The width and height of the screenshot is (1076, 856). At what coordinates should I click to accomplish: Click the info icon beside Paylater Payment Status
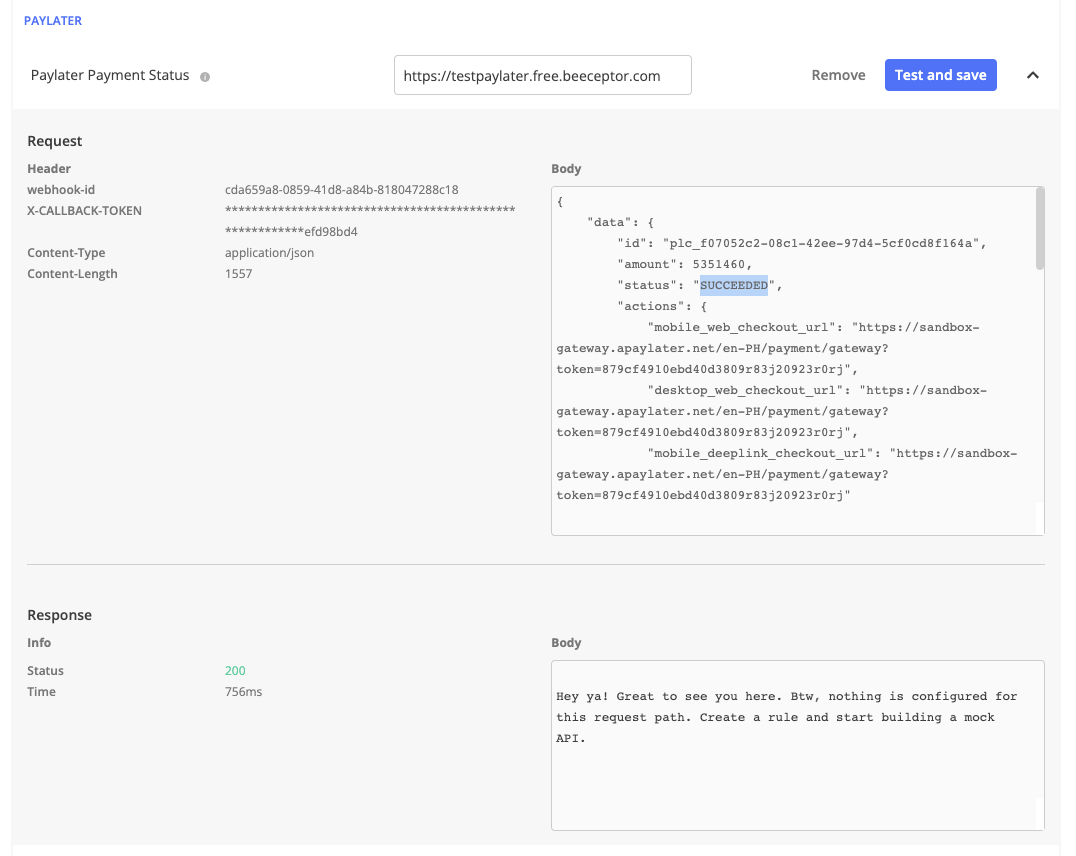pos(205,76)
